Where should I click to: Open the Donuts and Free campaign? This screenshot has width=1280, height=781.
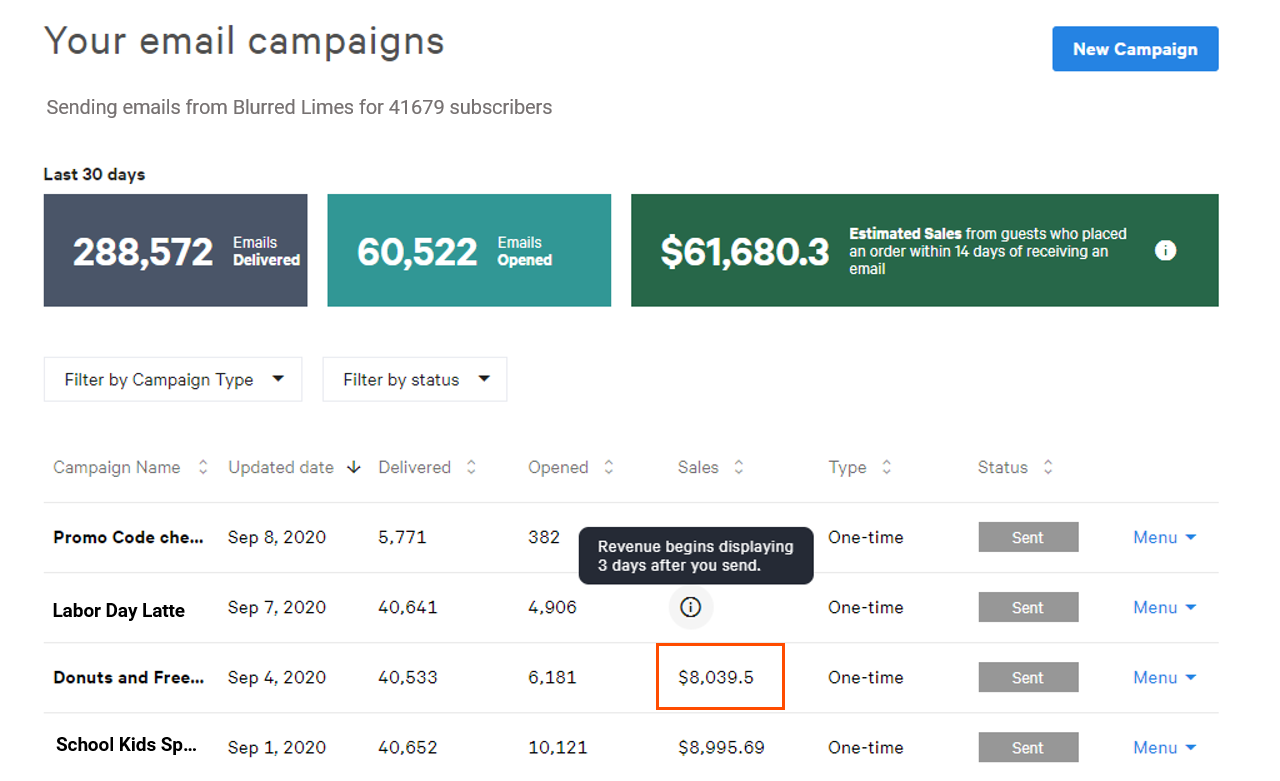pyautogui.click(x=128, y=677)
